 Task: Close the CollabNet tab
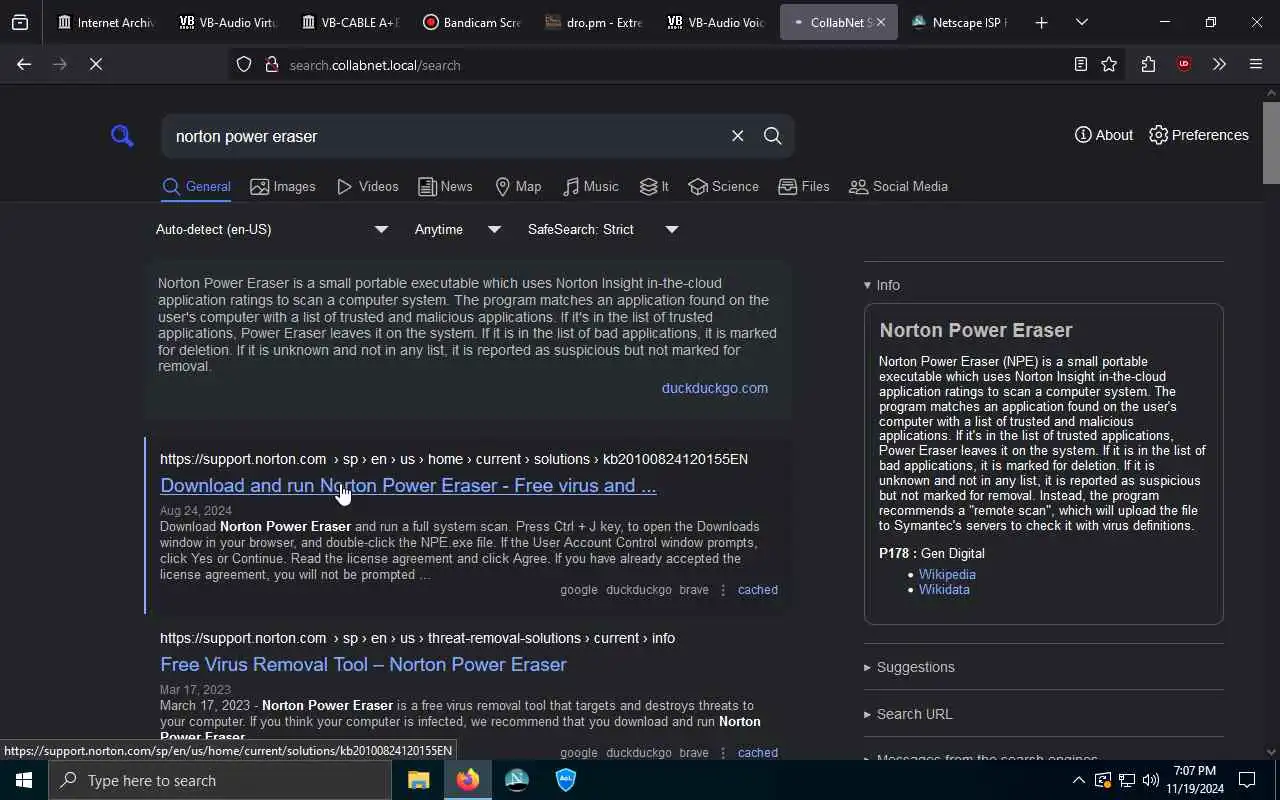881,22
